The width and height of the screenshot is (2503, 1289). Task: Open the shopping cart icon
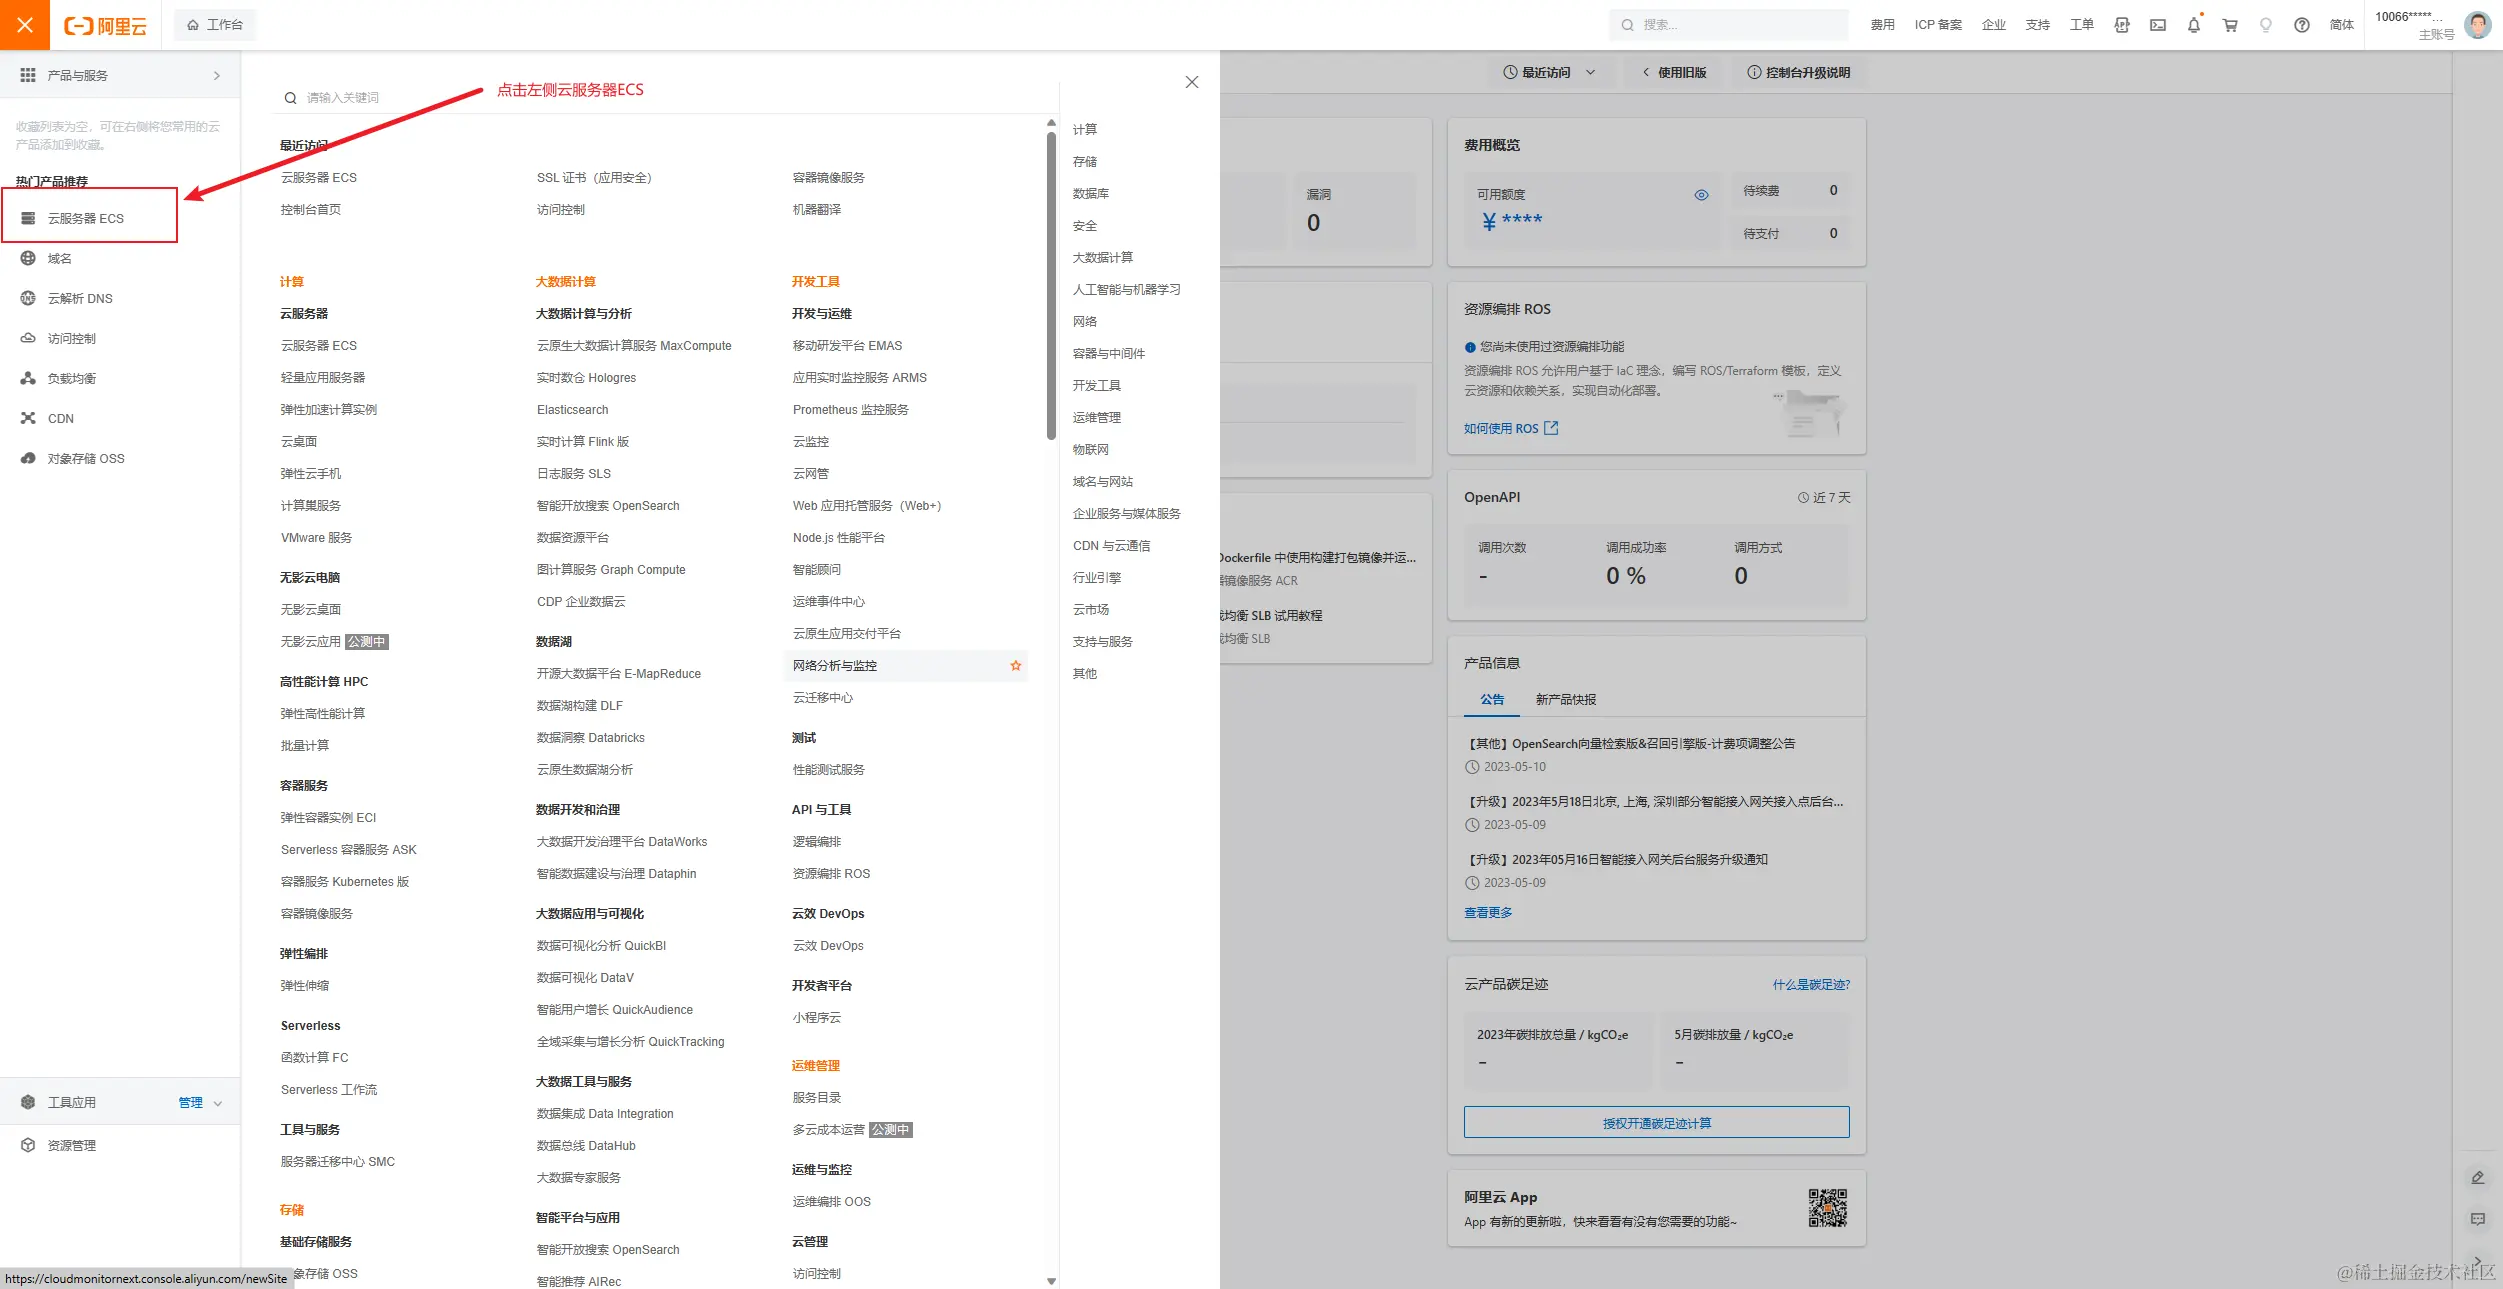point(2229,25)
